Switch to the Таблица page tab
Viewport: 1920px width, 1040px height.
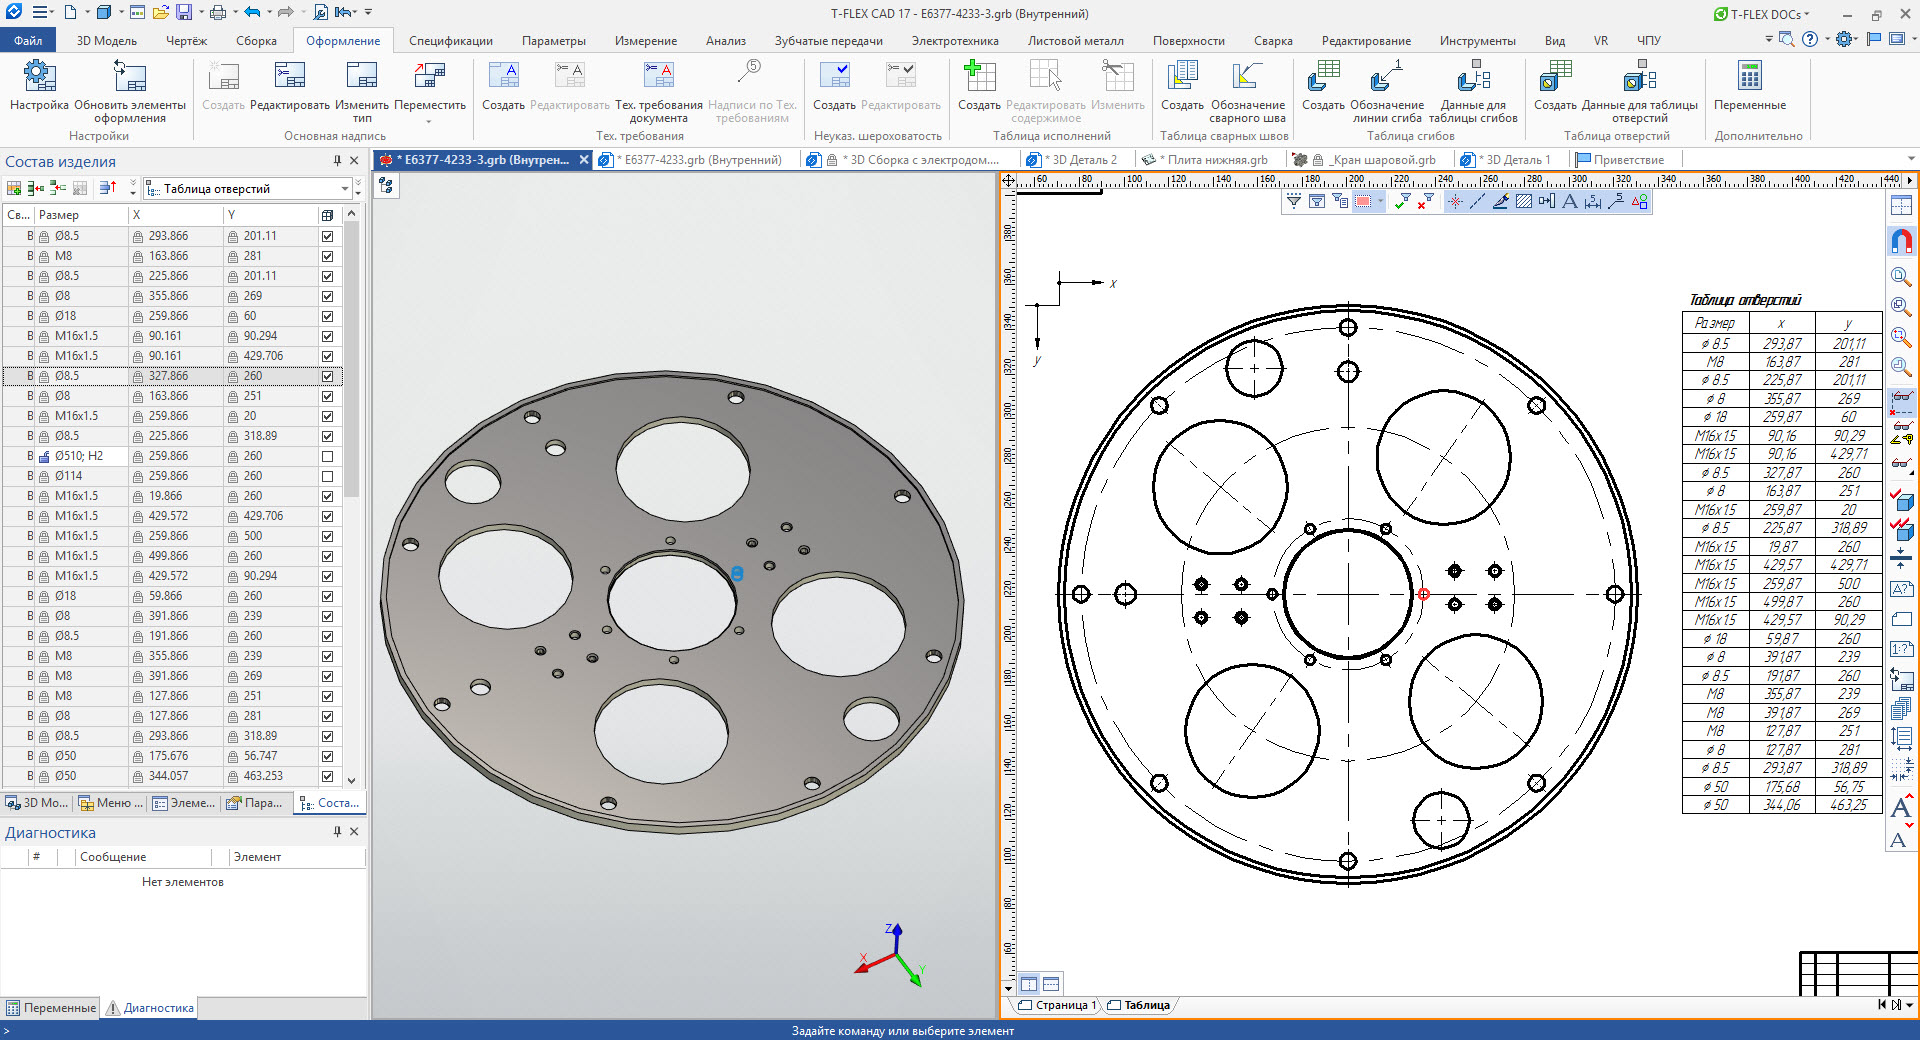[x=1146, y=1005]
